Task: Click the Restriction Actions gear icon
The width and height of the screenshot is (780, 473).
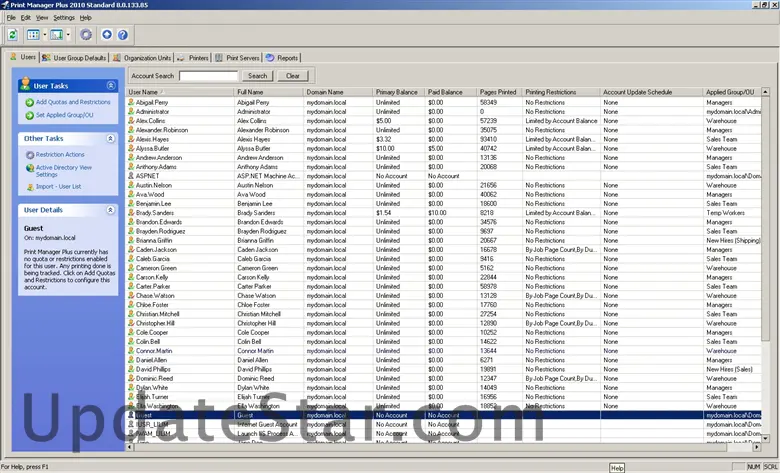Action: click(28, 155)
